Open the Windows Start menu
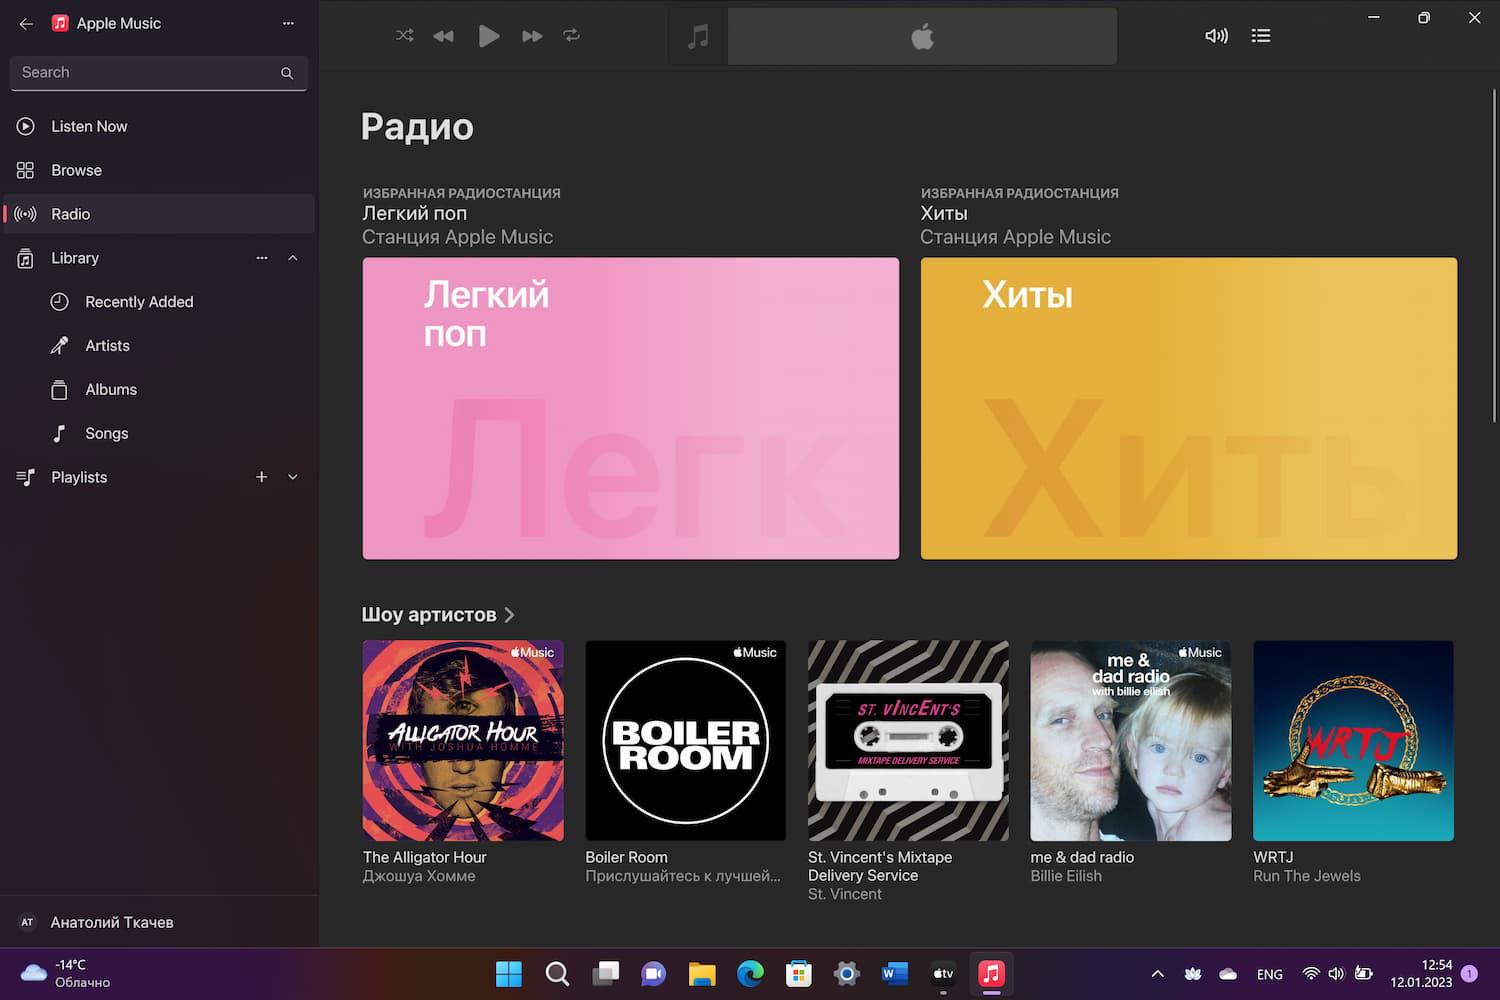1500x1000 pixels. coord(509,973)
